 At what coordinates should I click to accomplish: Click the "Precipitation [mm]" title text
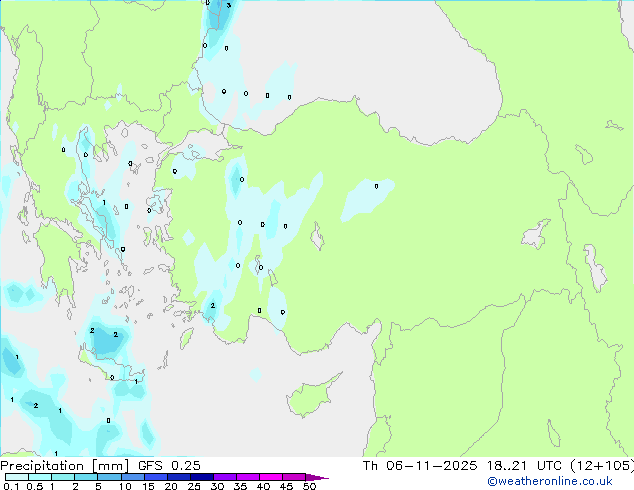(65, 466)
